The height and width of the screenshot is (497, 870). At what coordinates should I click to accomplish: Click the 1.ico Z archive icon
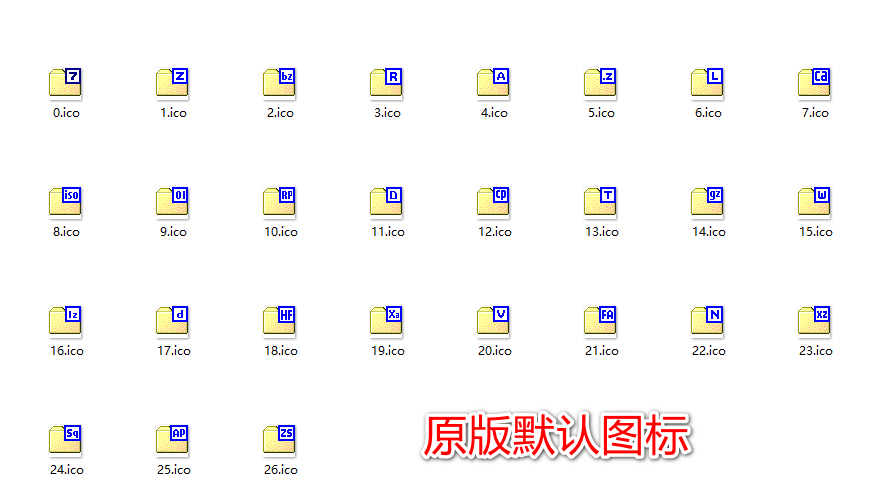[x=173, y=84]
